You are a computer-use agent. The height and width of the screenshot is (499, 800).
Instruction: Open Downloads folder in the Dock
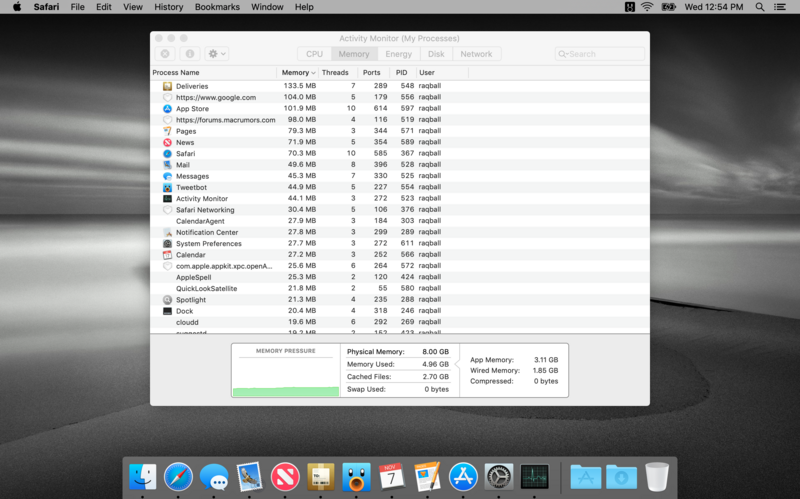[x=621, y=477]
